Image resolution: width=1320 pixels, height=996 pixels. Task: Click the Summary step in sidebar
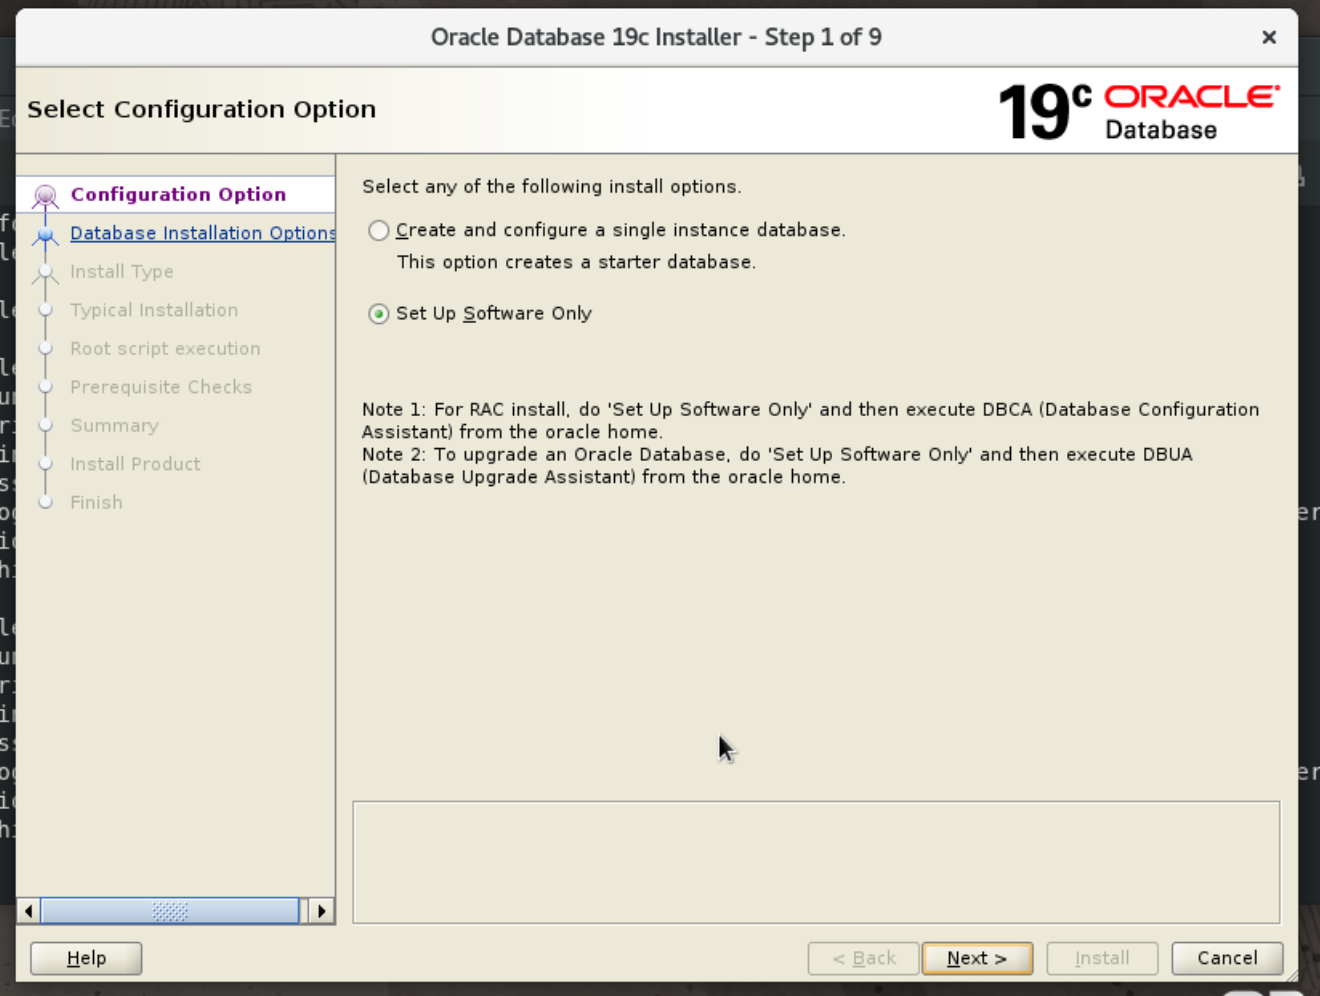(x=114, y=425)
